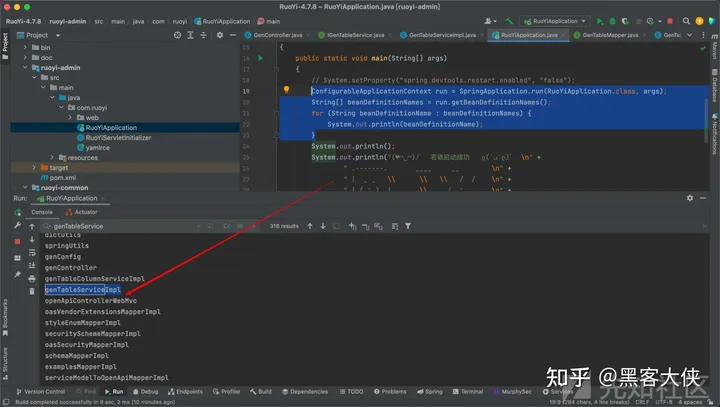This screenshot has height=407, width=720.
Task: Open the Endpoints tool window
Action: (185, 392)
